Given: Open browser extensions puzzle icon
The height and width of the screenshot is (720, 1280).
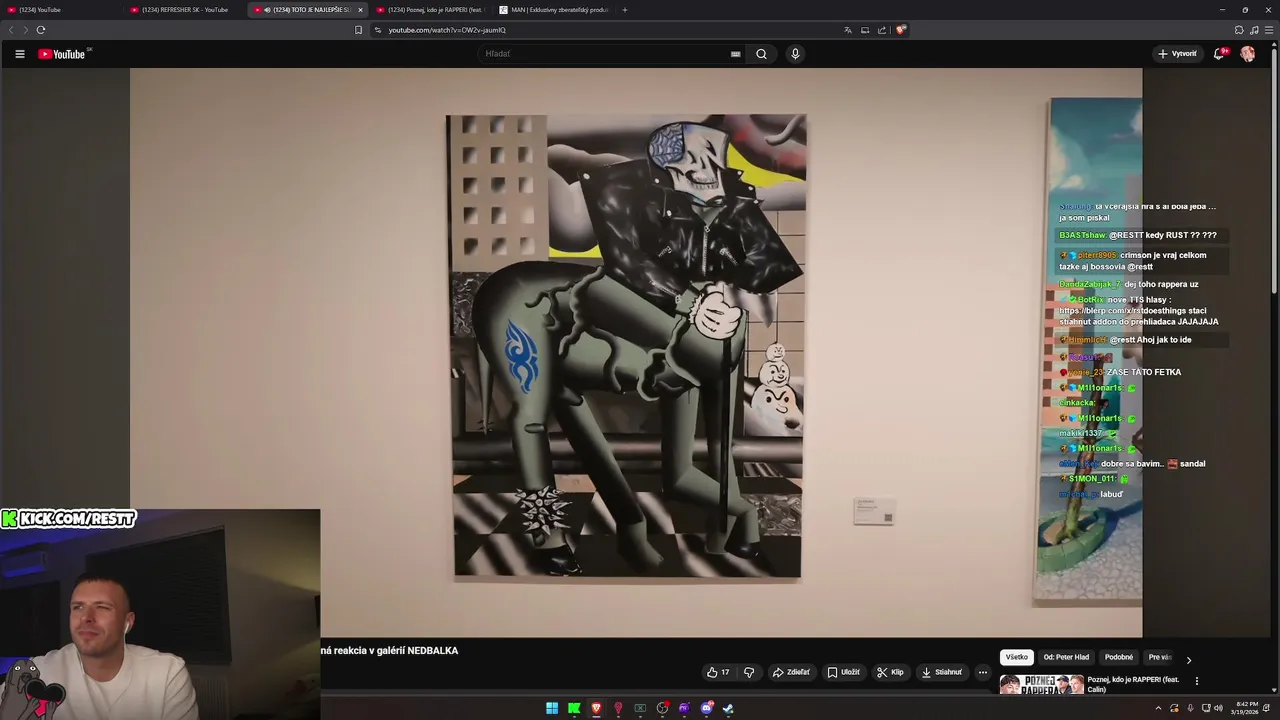Looking at the screenshot, I should point(1239,30).
